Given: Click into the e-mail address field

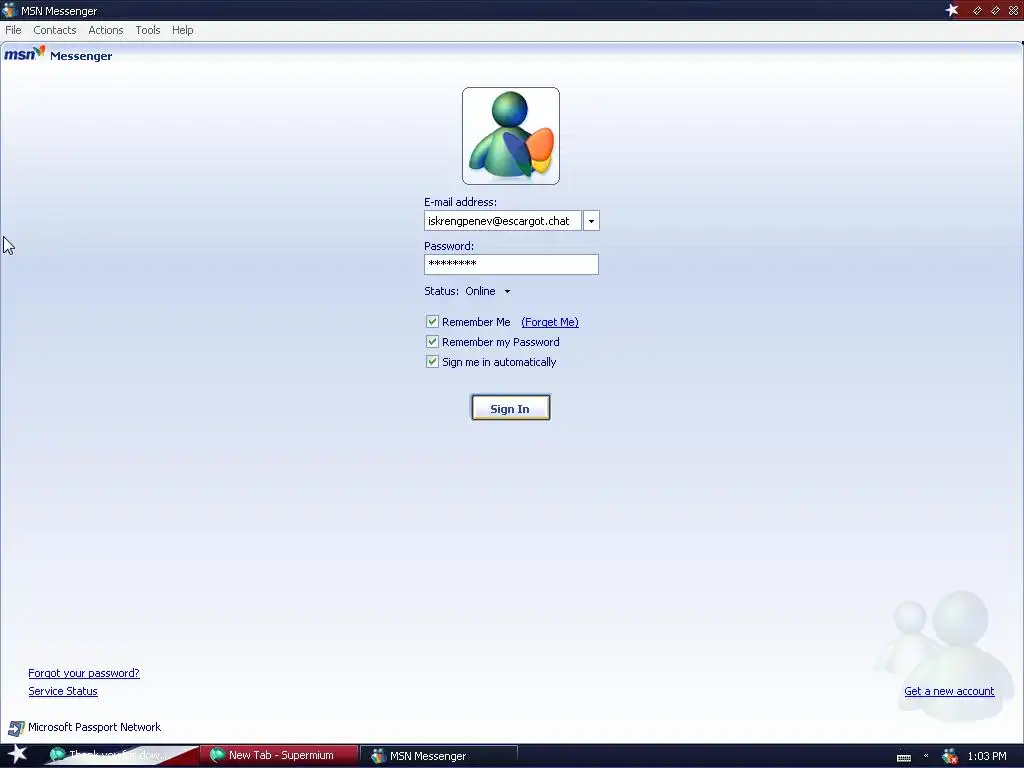Looking at the screenshot, I should (x=503, y=221).
